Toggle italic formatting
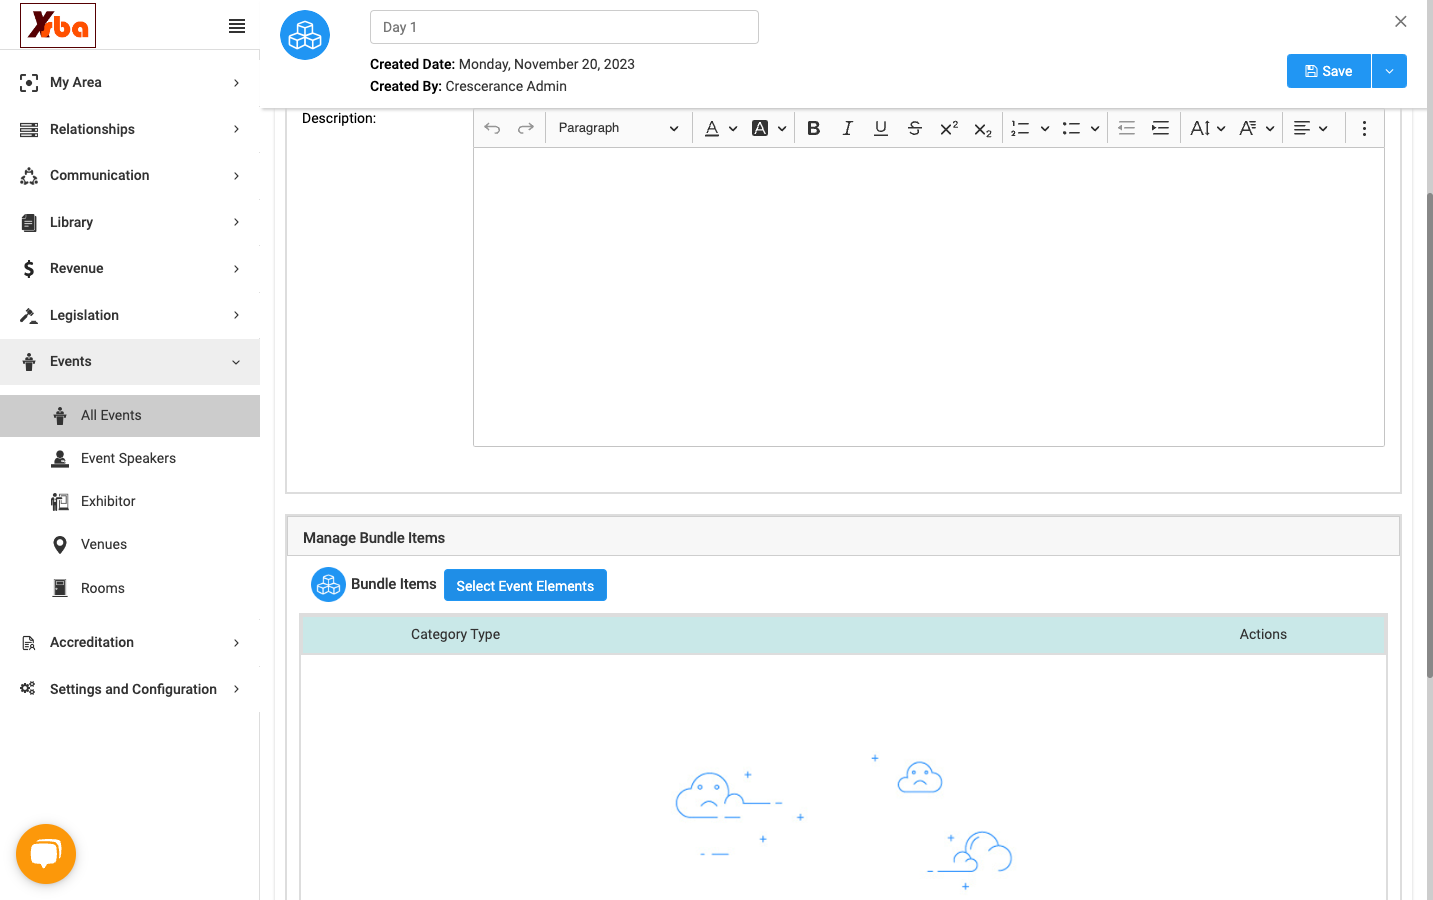1433x900 pixels. point(847,128)
